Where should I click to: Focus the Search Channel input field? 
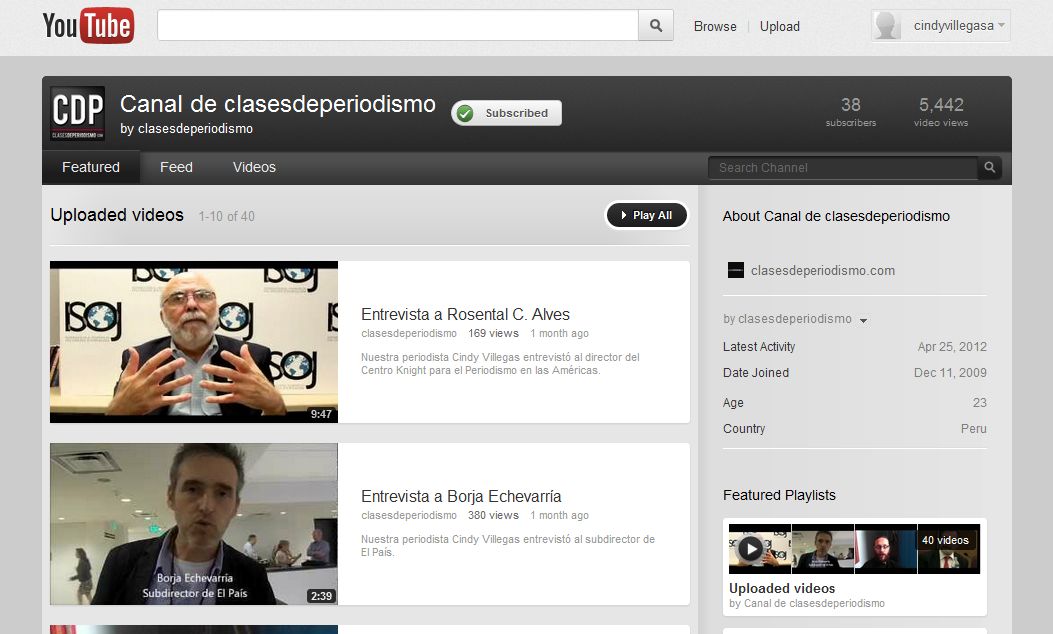842,168
